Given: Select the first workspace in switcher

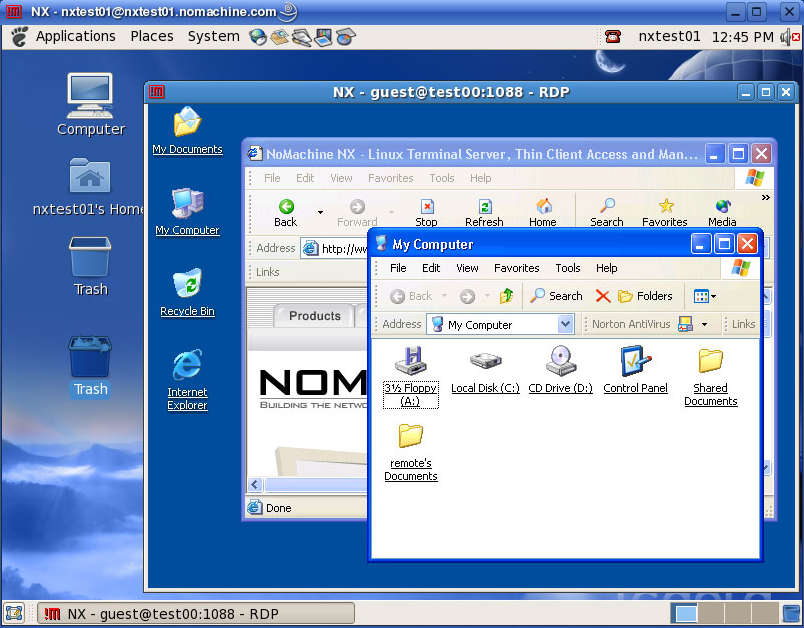Looking at the screenshot, I should (x=685, y=613).
